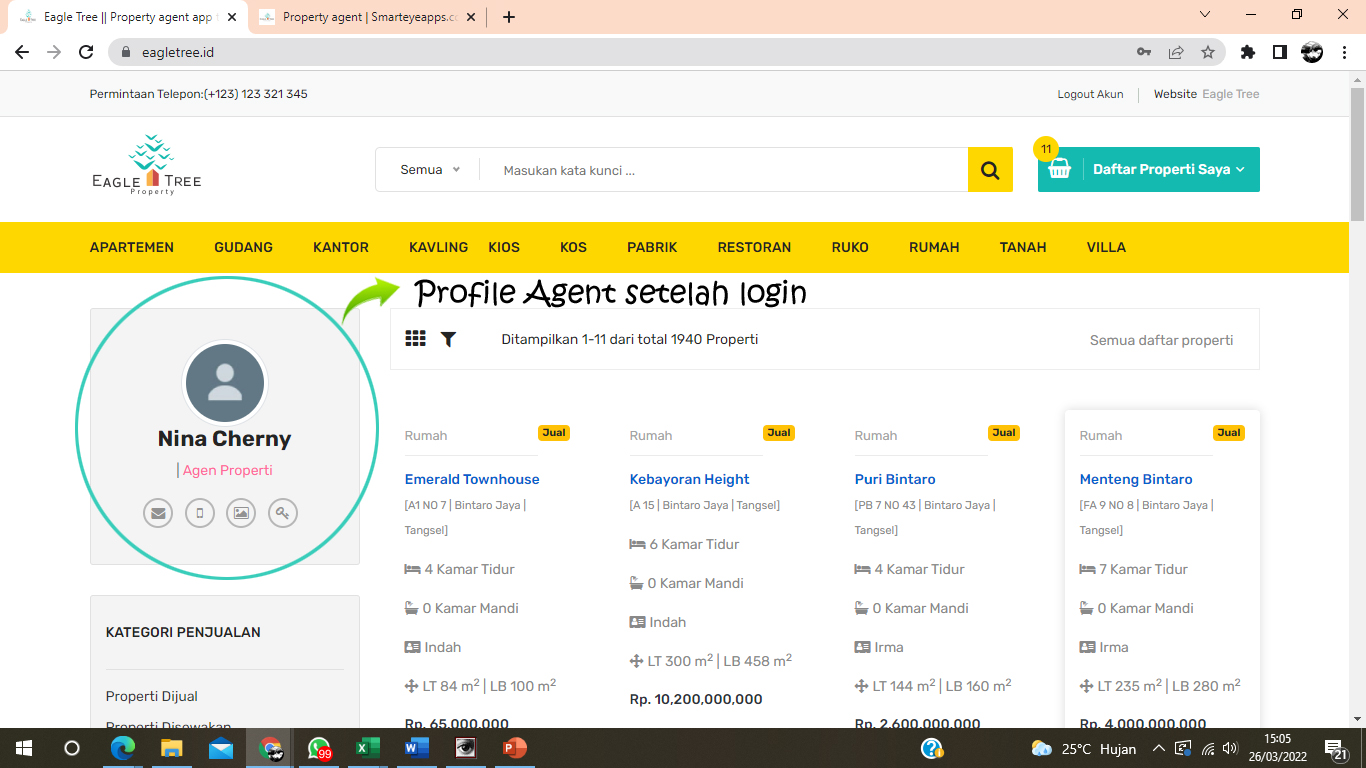1366x768 pixels.
Task: Click the image gallery icon in agent profile
Action: coord(241,513)
